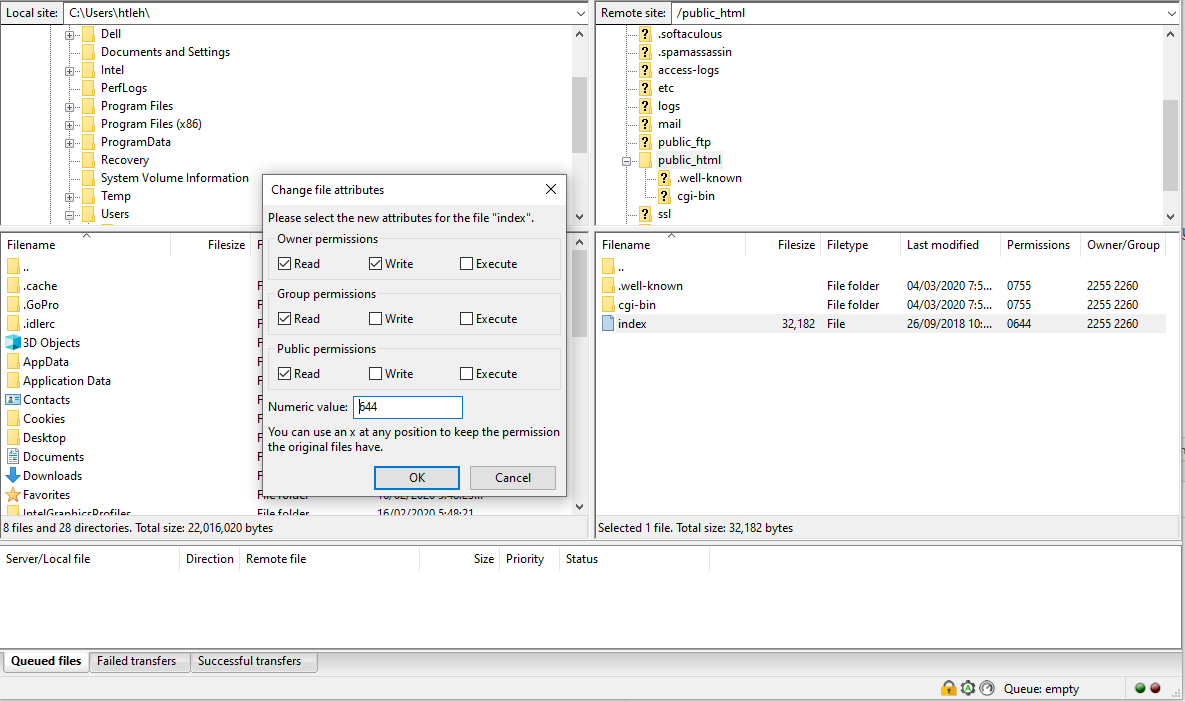Cancel the Change file attributes dialog
This screenshot has height=702, width=1185.
tap(512, 478)
